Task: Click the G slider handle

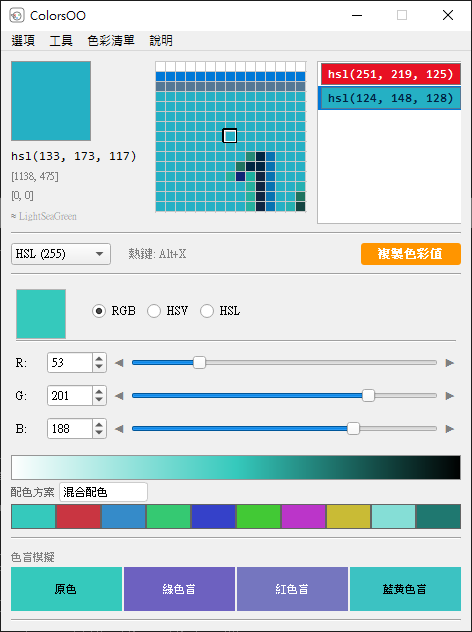Action: (368, 395)
